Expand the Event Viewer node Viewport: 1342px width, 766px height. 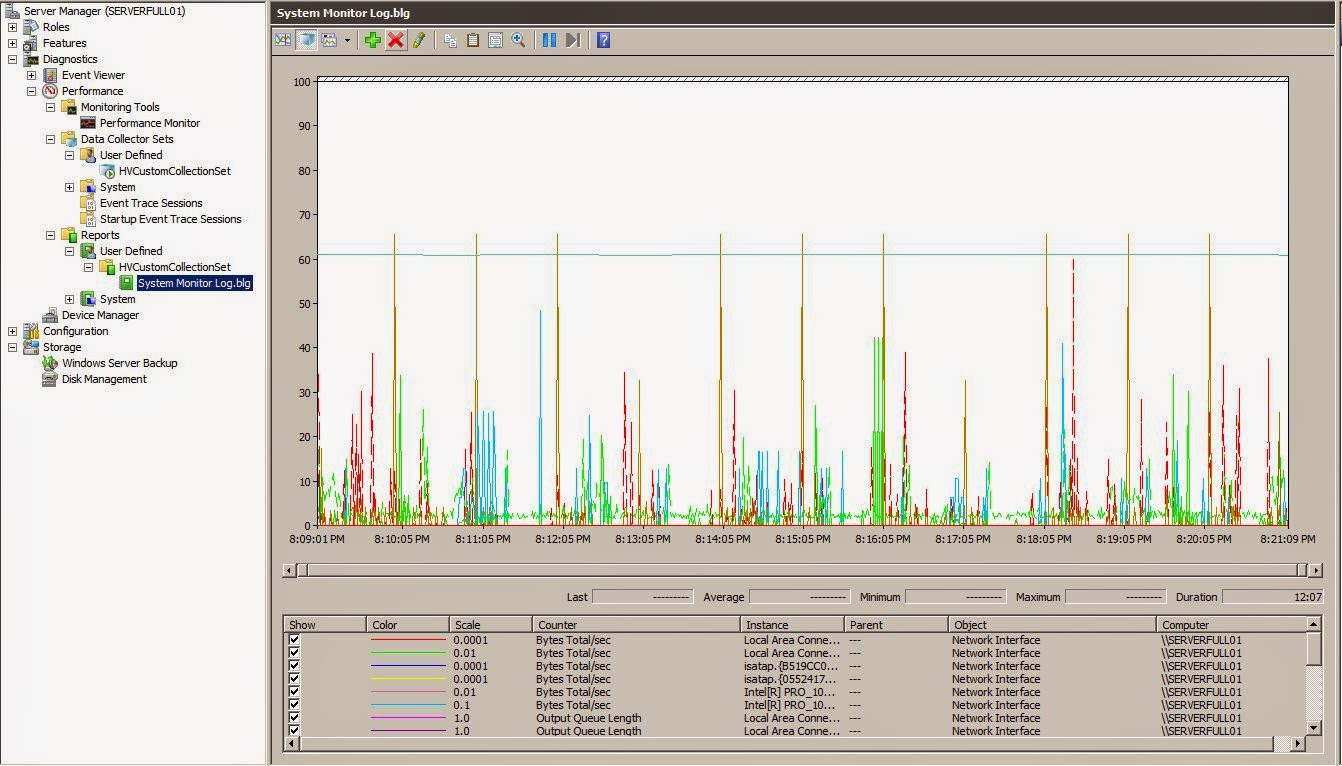coord(31,75)
